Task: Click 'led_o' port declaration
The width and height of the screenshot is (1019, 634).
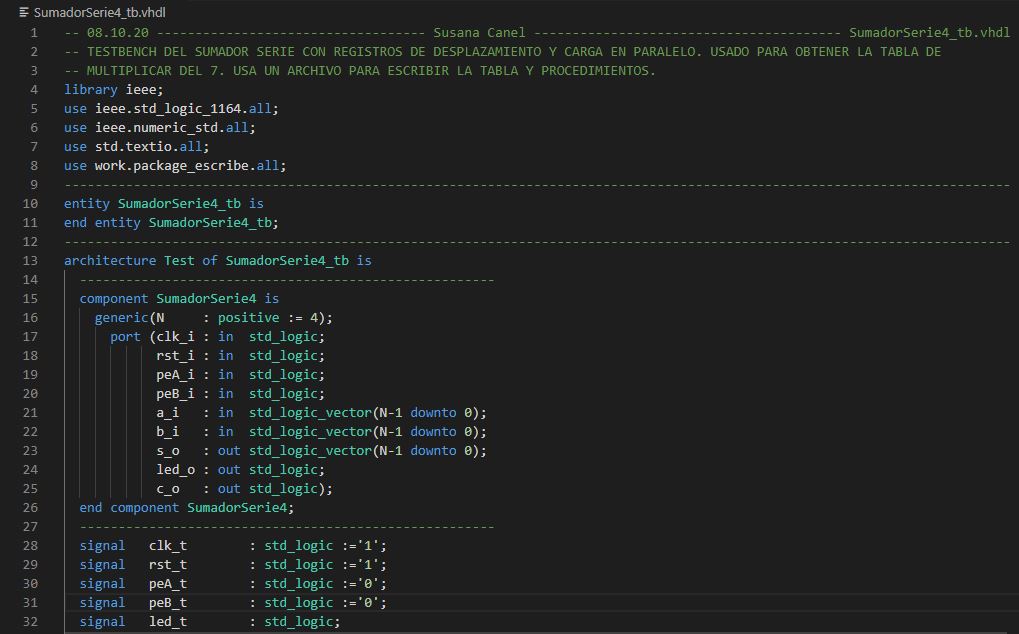Action: coord(175,469)
